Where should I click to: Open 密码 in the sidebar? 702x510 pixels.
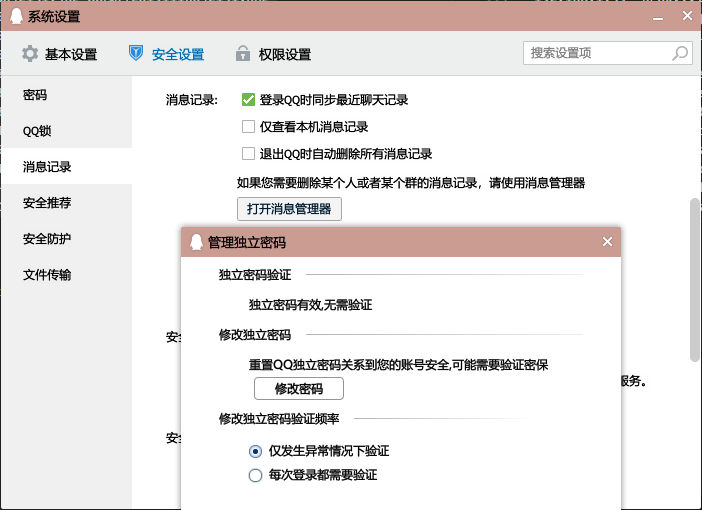point(66,95)
